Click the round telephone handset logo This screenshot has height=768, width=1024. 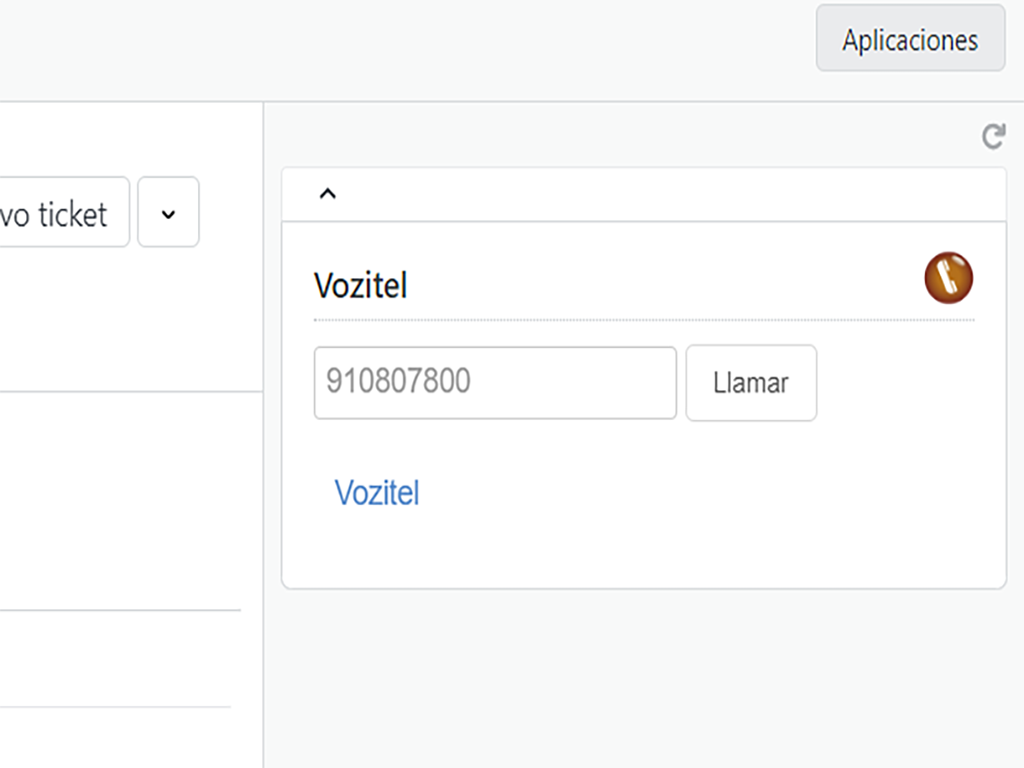point(948,278)
